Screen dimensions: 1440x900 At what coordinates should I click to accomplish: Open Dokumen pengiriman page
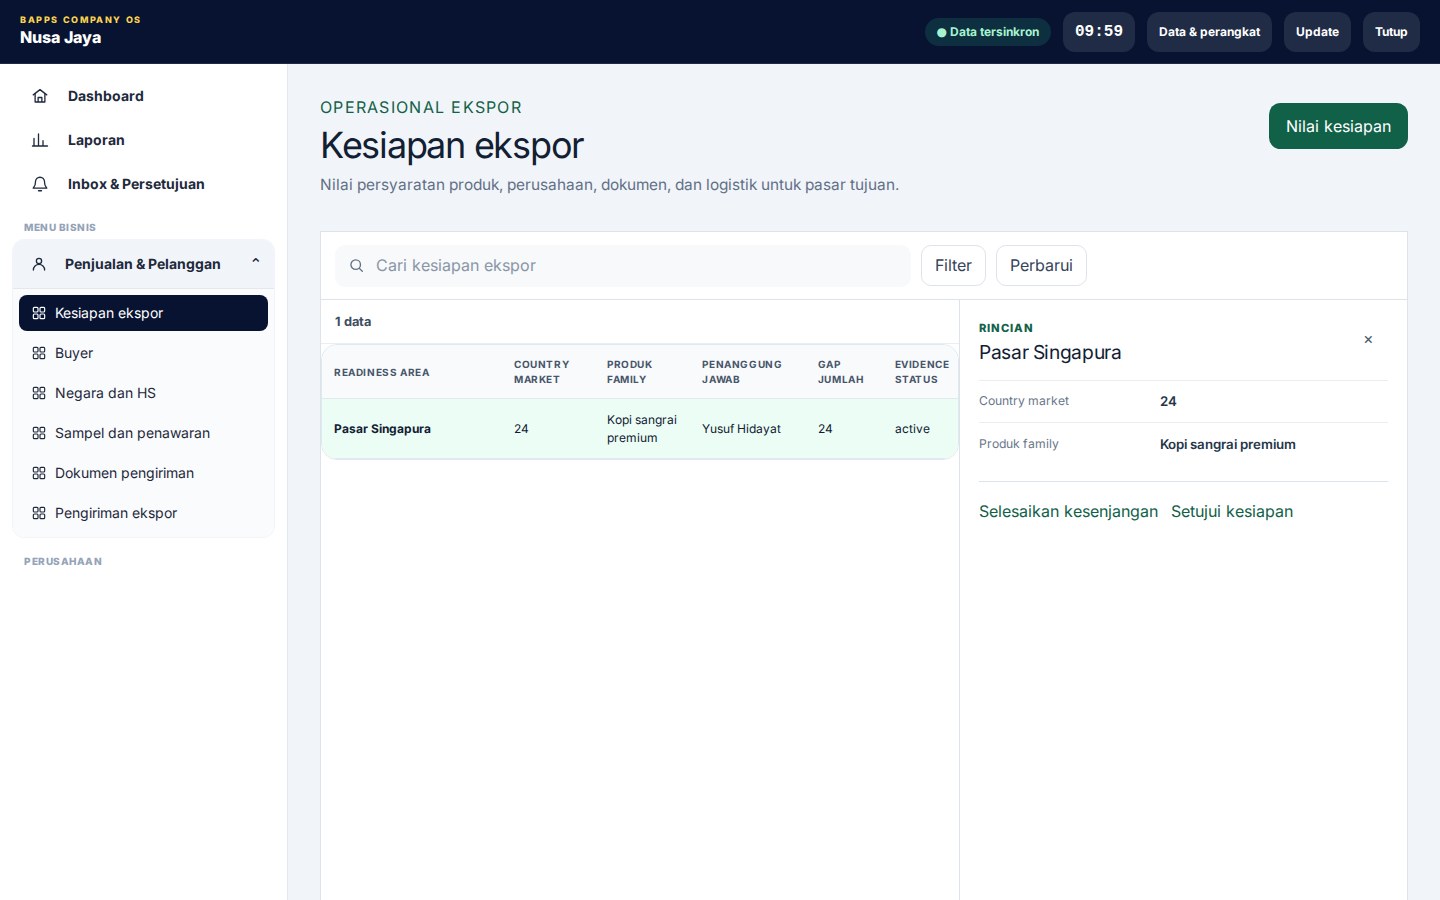(143, 473)
